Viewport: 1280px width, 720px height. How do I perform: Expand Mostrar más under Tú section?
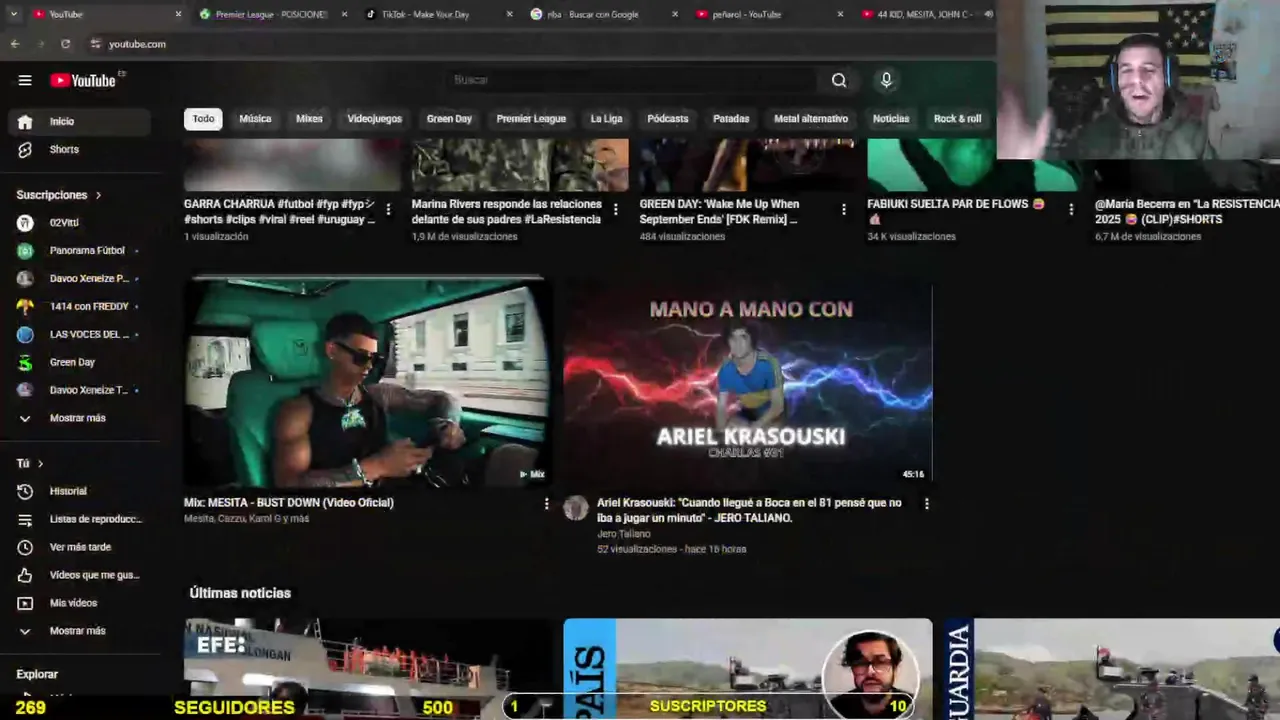coord(80,631)
